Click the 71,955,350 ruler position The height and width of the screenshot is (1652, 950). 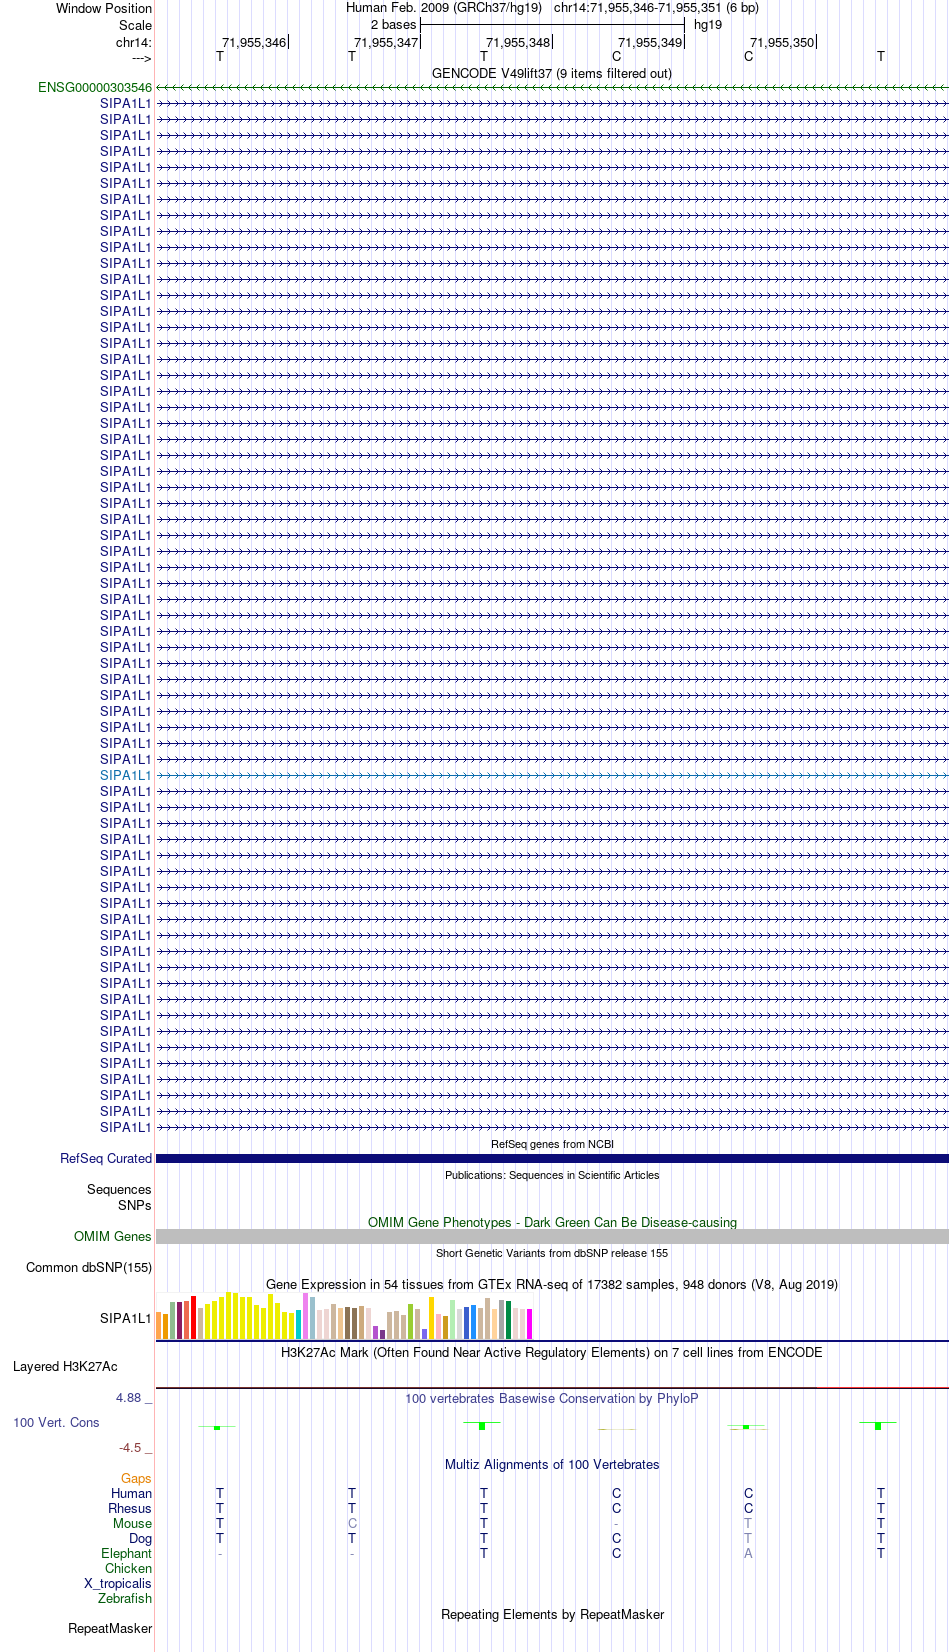click(x=782, y=43)
